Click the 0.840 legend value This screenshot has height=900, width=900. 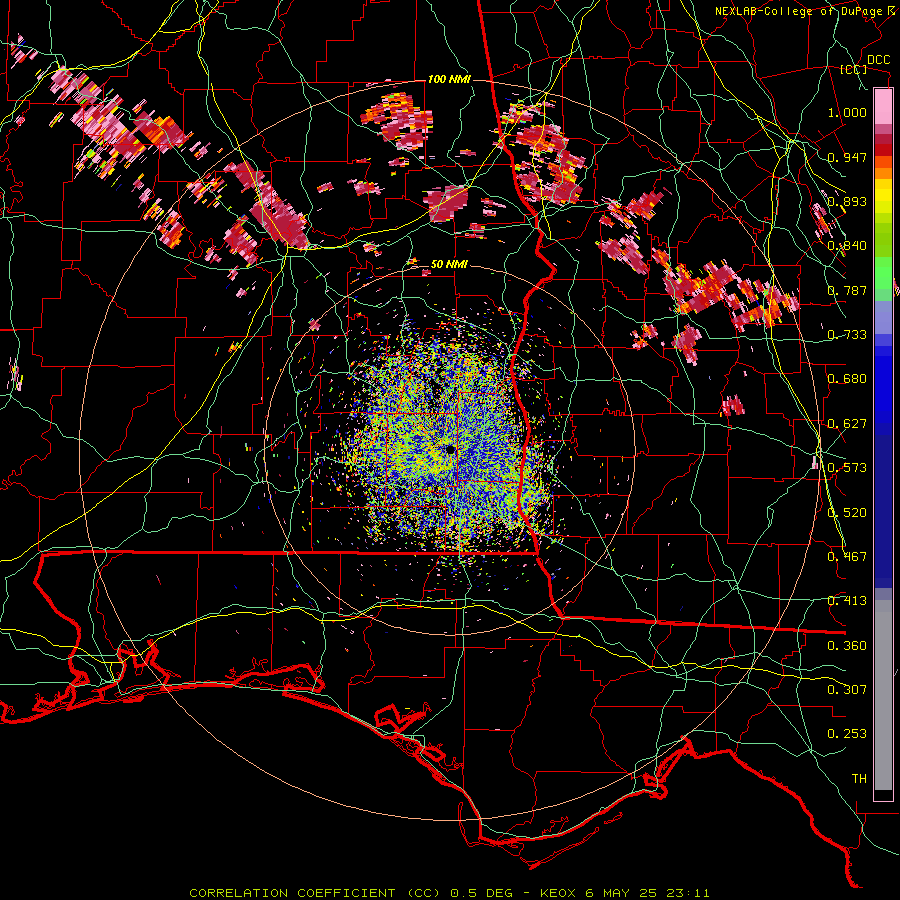(847, 246)
